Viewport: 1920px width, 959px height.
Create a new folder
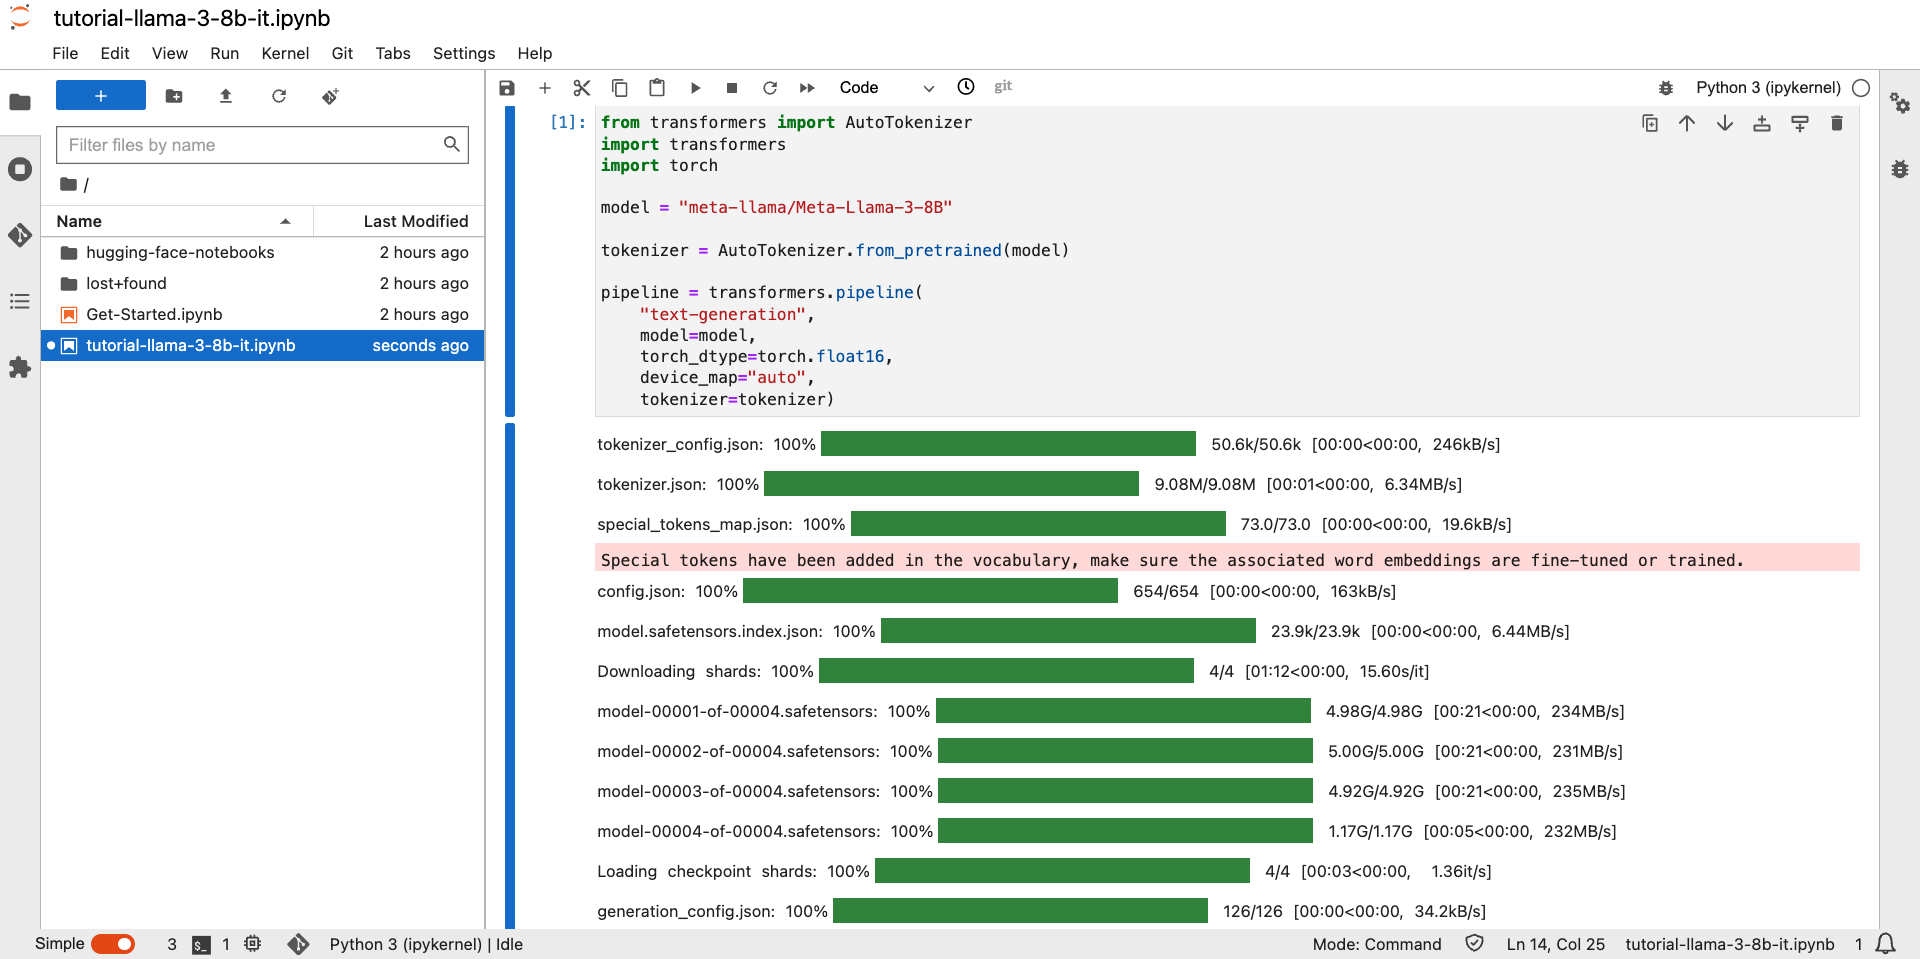coord(174,96)
